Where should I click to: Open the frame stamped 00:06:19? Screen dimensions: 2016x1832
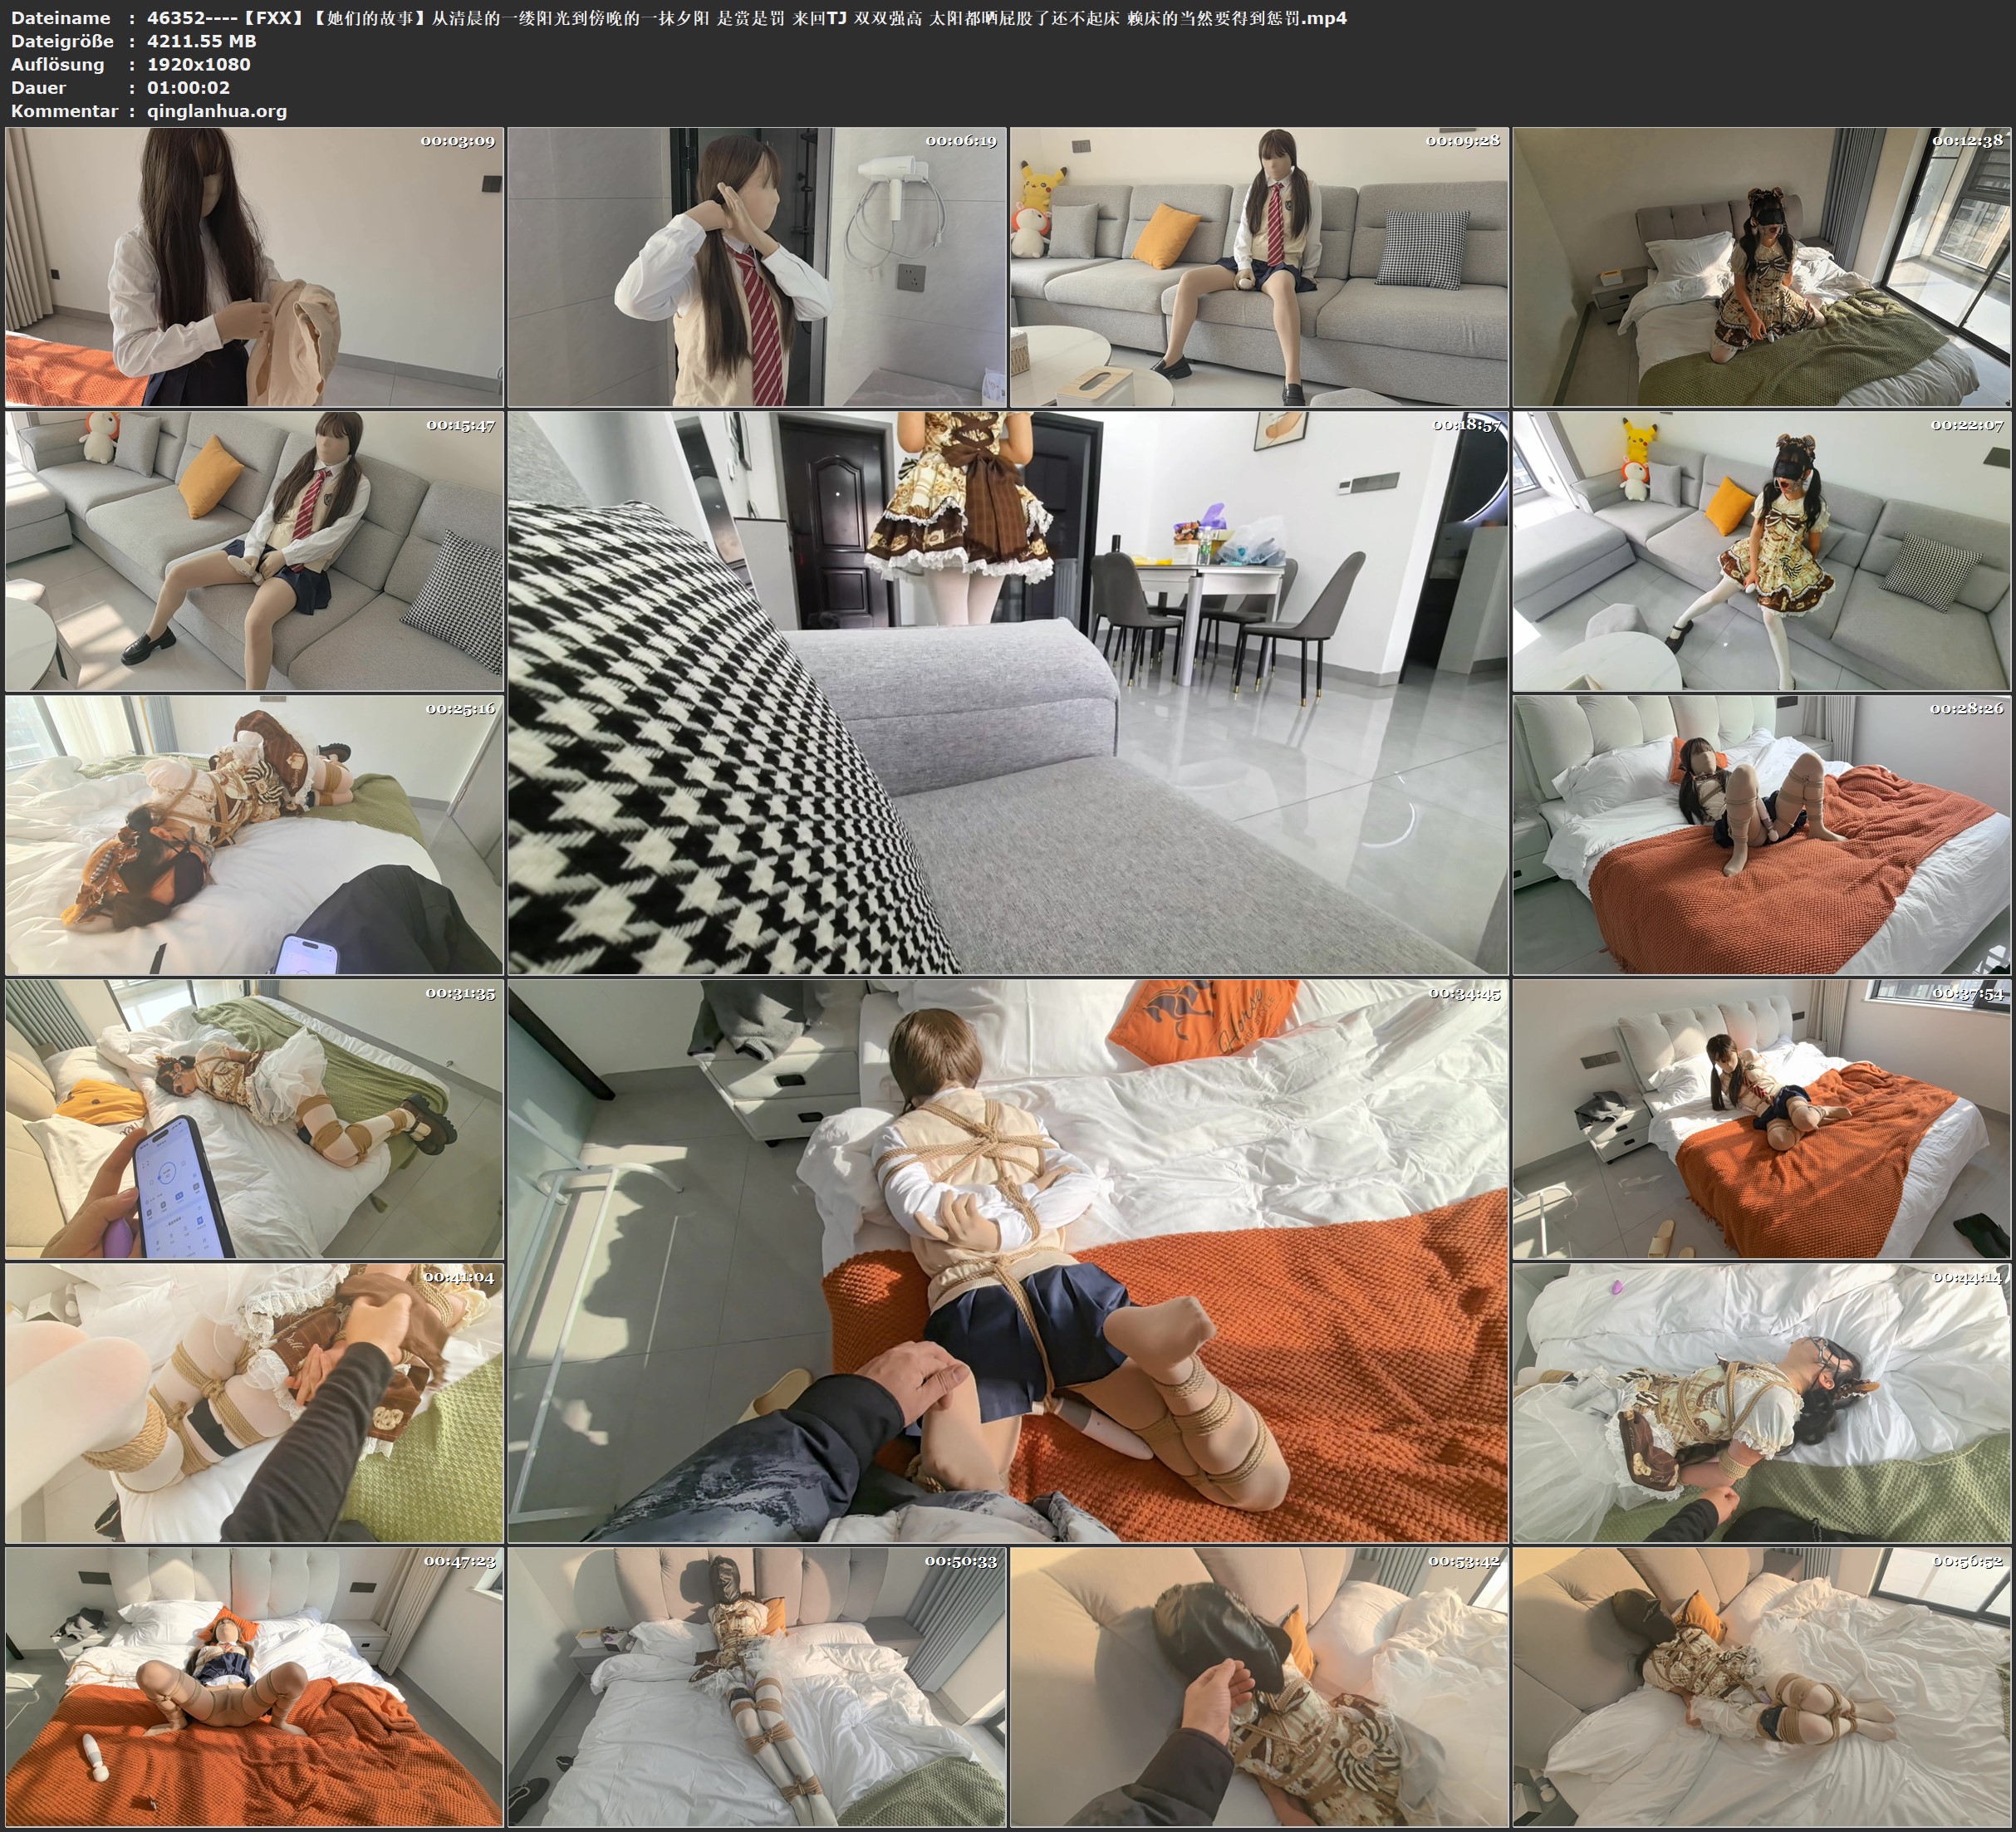(x=757, y=267)
